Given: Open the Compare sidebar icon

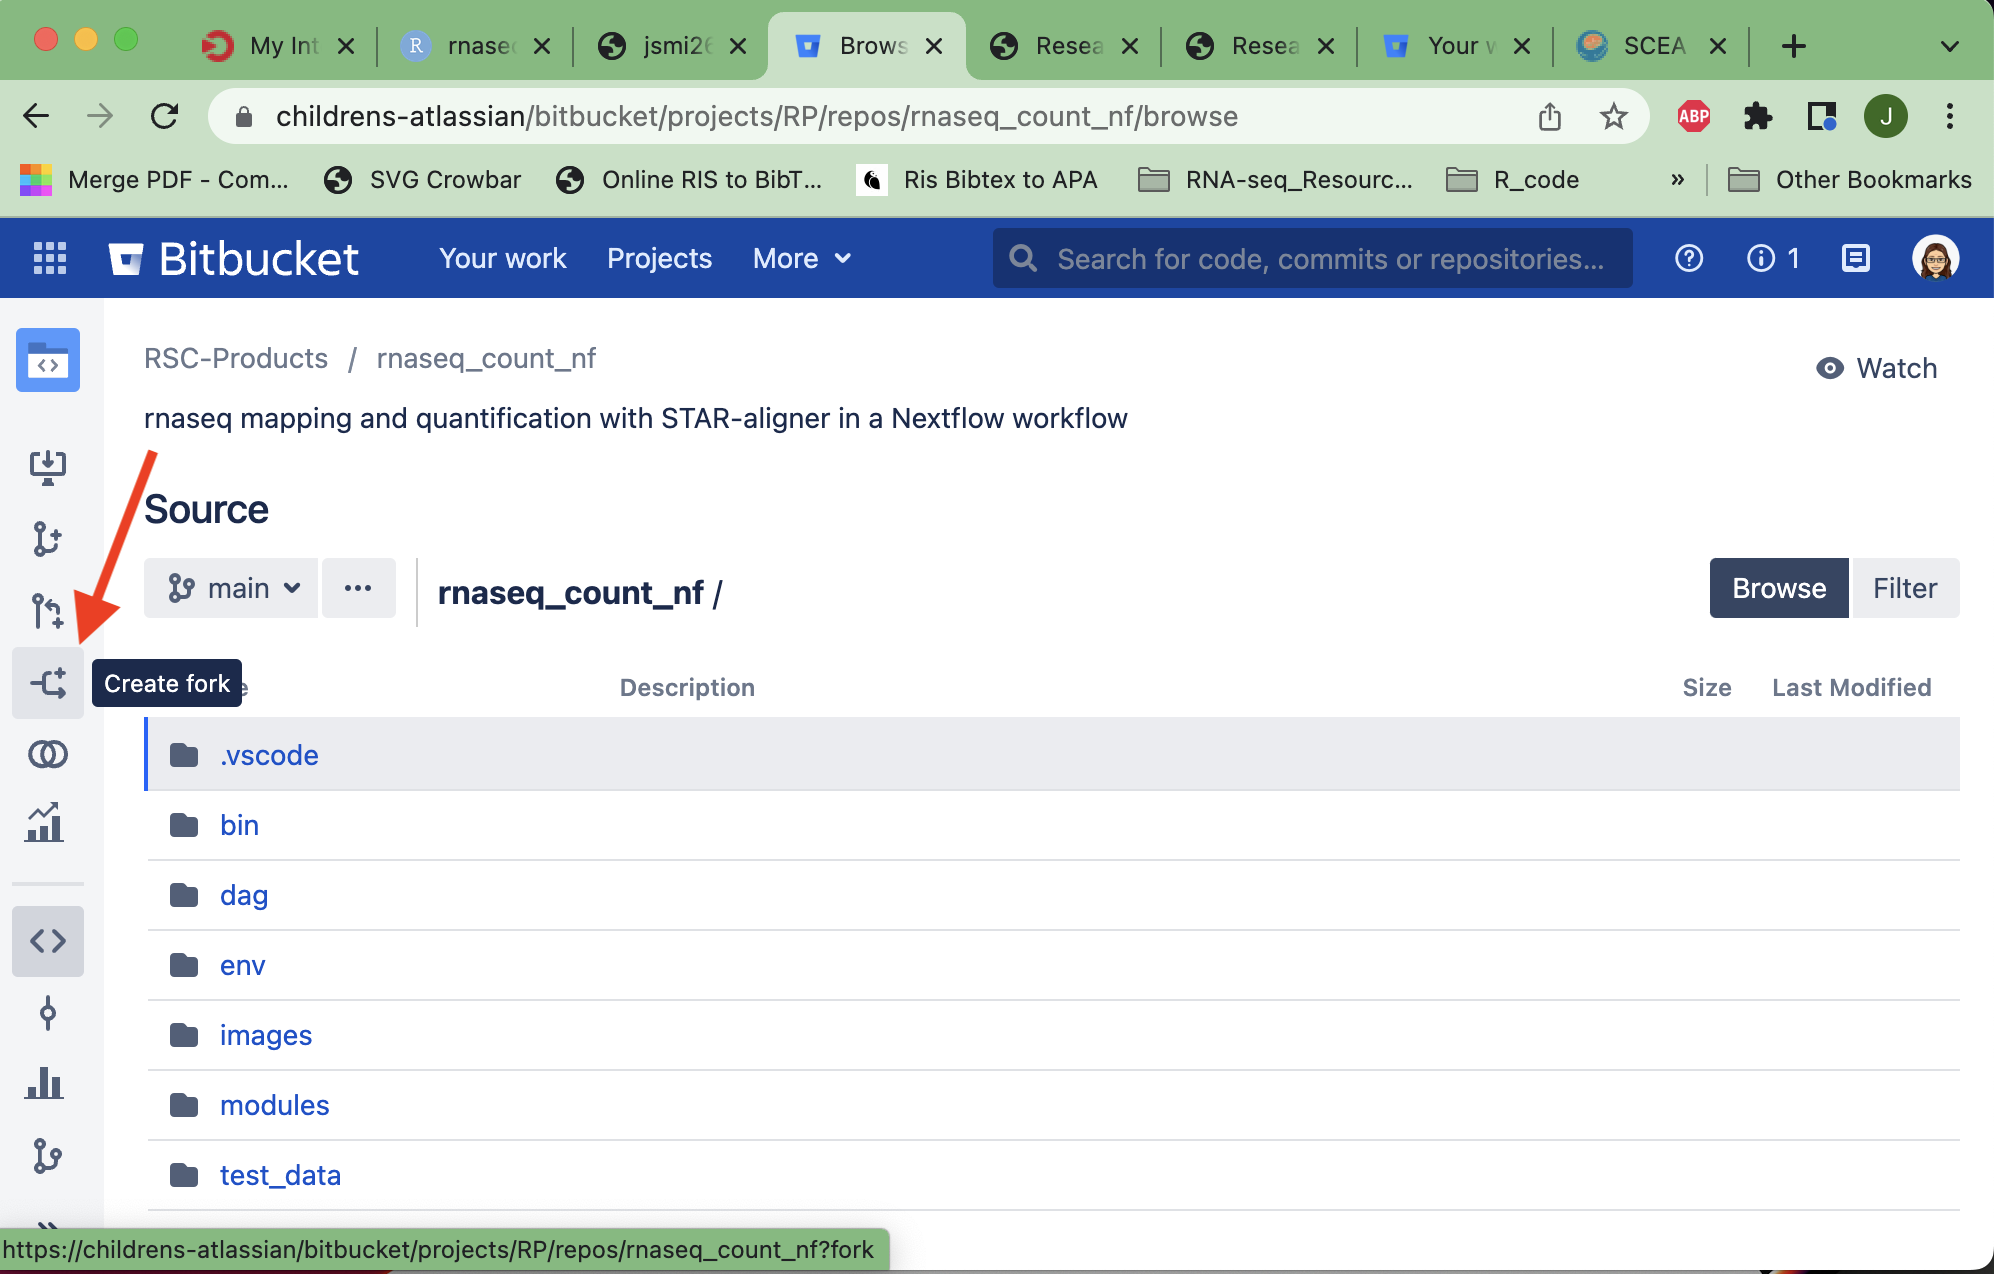Looking at the screenshot, I should click(48, 754).
